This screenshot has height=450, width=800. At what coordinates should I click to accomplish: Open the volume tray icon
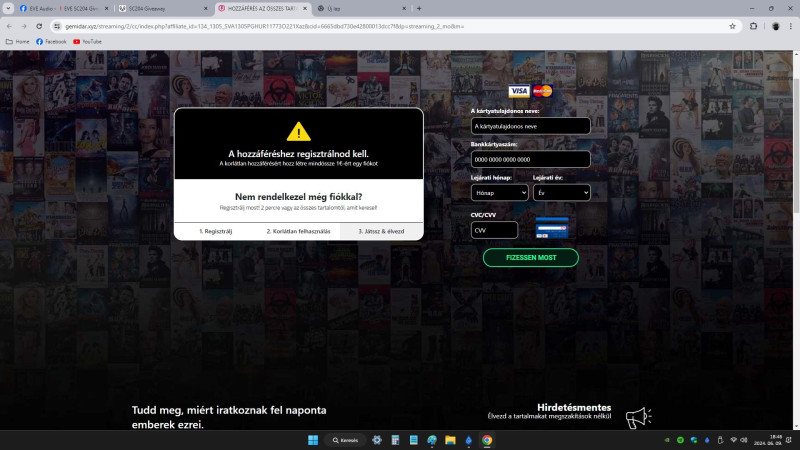coord(744,440)
